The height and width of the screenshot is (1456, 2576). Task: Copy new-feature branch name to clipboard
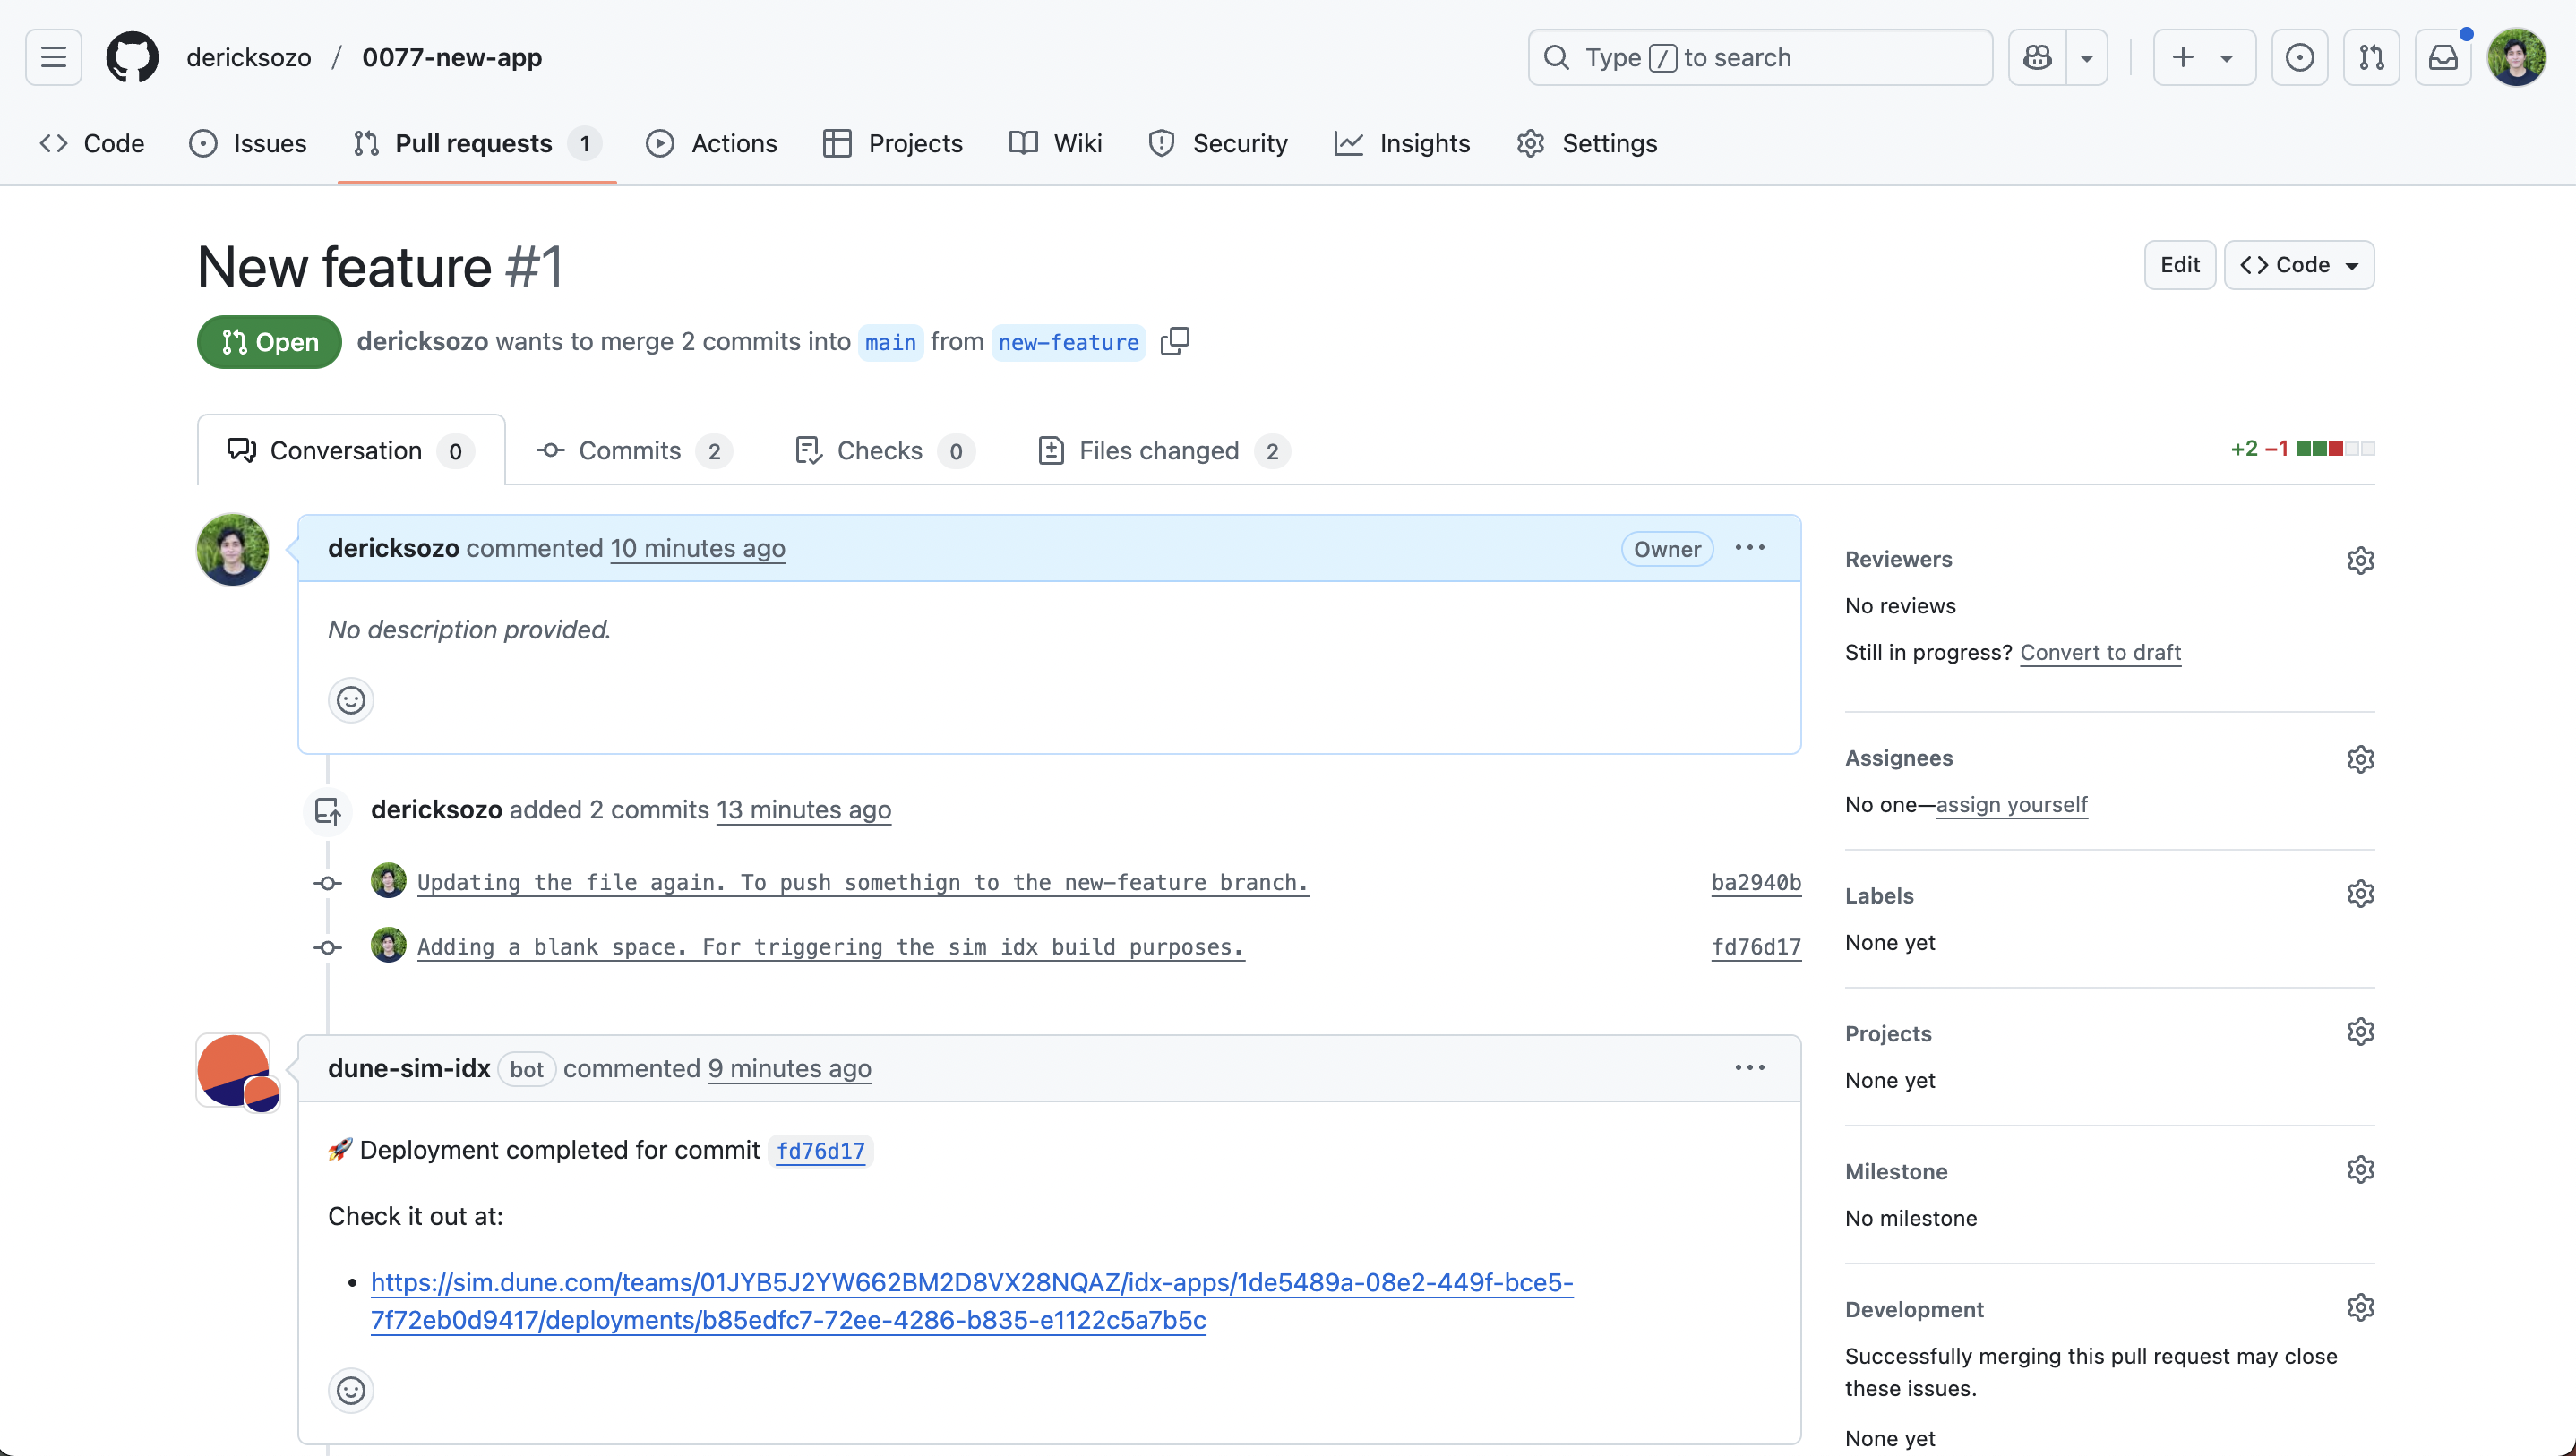[1175, 342]
